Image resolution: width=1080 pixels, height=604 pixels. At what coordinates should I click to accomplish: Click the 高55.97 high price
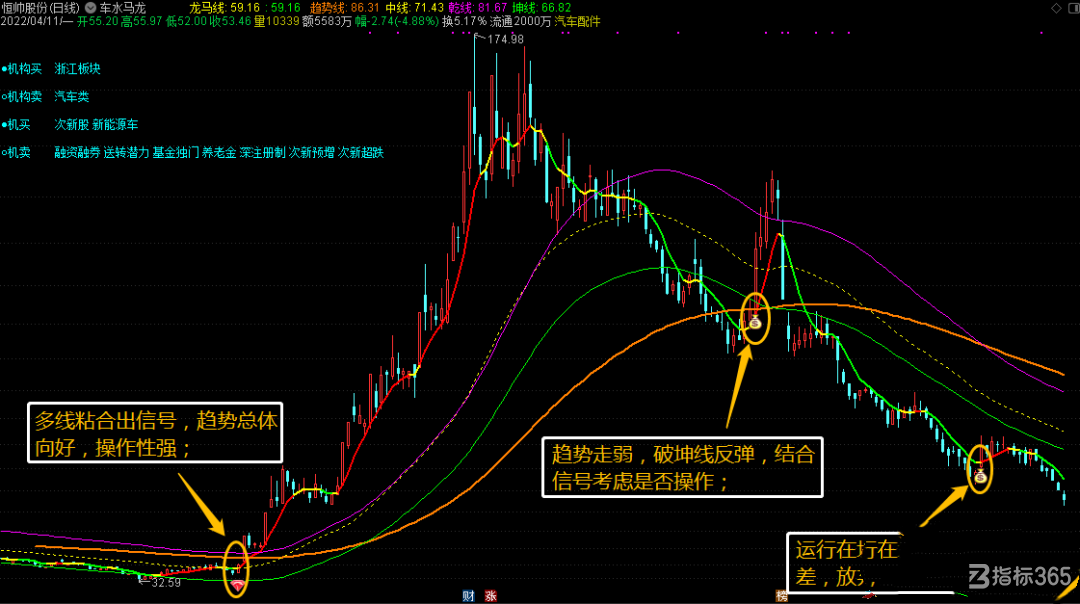tap(141, 21)
